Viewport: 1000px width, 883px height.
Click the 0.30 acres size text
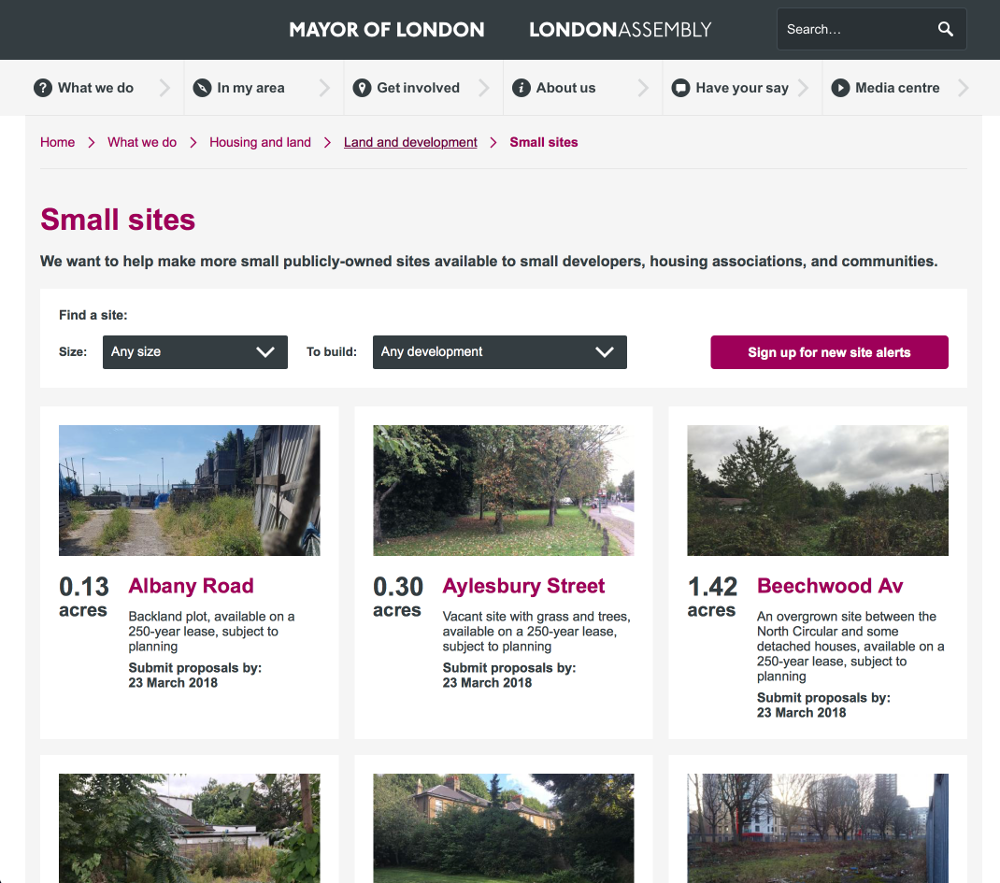pyautogui.click(x=398, y=597)
